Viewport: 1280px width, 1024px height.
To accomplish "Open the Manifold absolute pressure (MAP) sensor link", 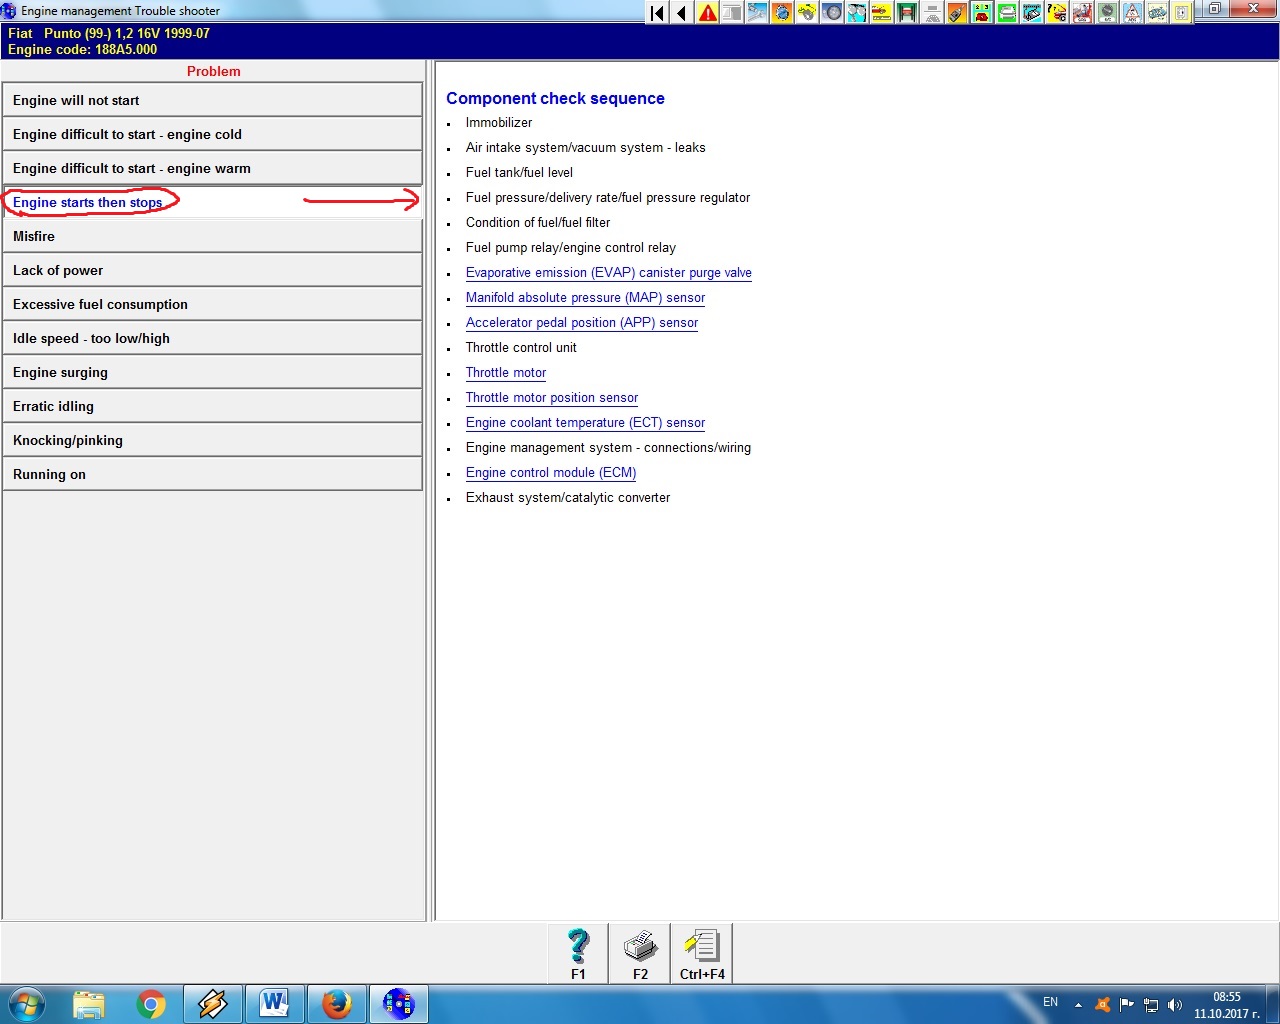I will coord(585,298).
